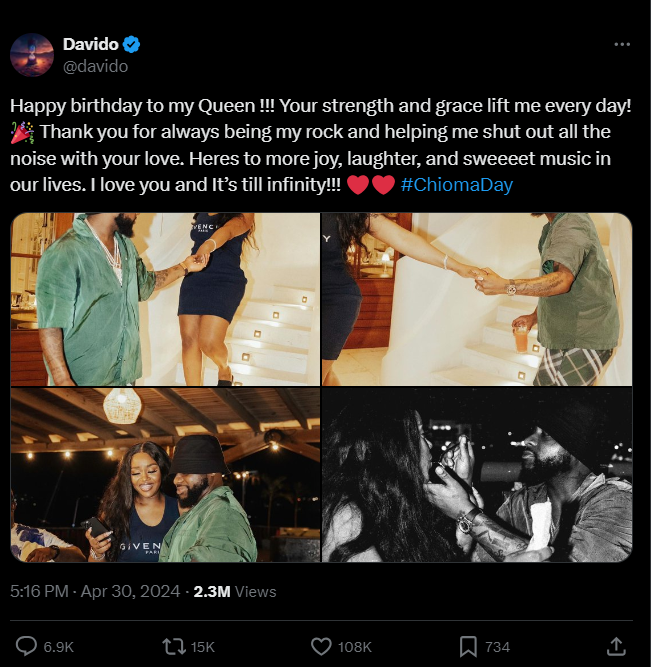Open the bottom-left couple photo

(x=165, y=476)
